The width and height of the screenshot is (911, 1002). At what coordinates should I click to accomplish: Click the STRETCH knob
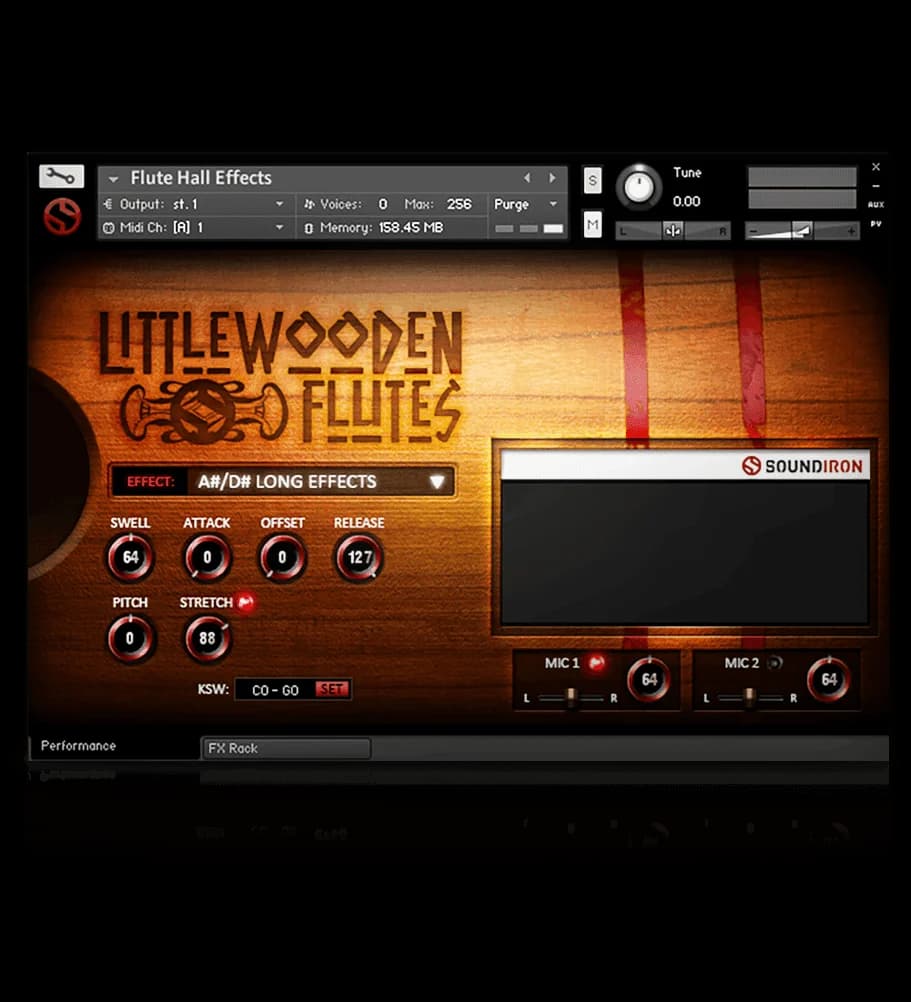click(x=207, y=638)
